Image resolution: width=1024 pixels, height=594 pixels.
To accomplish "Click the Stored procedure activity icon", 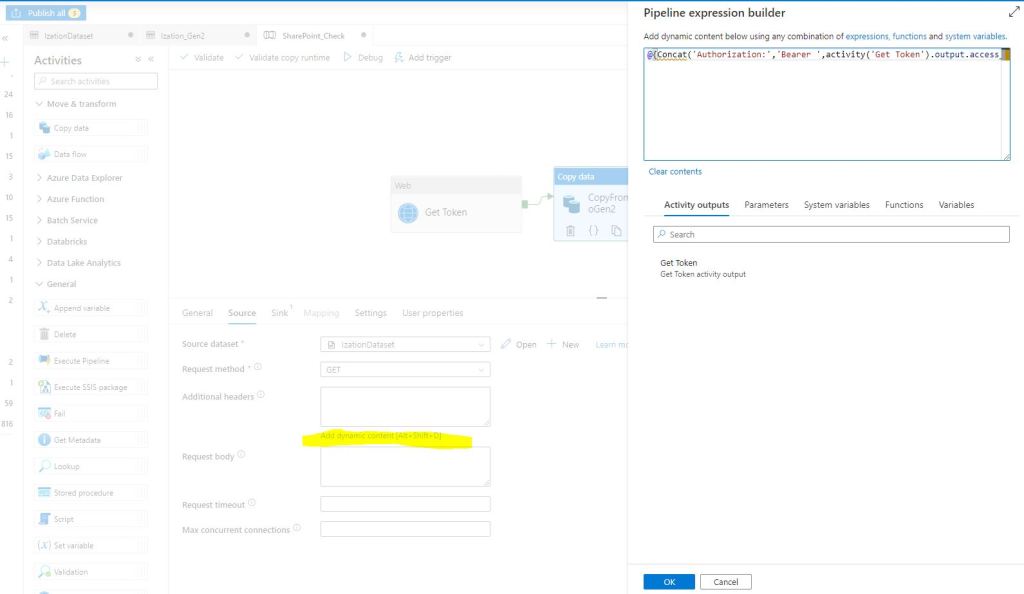I will click(44, 493).
